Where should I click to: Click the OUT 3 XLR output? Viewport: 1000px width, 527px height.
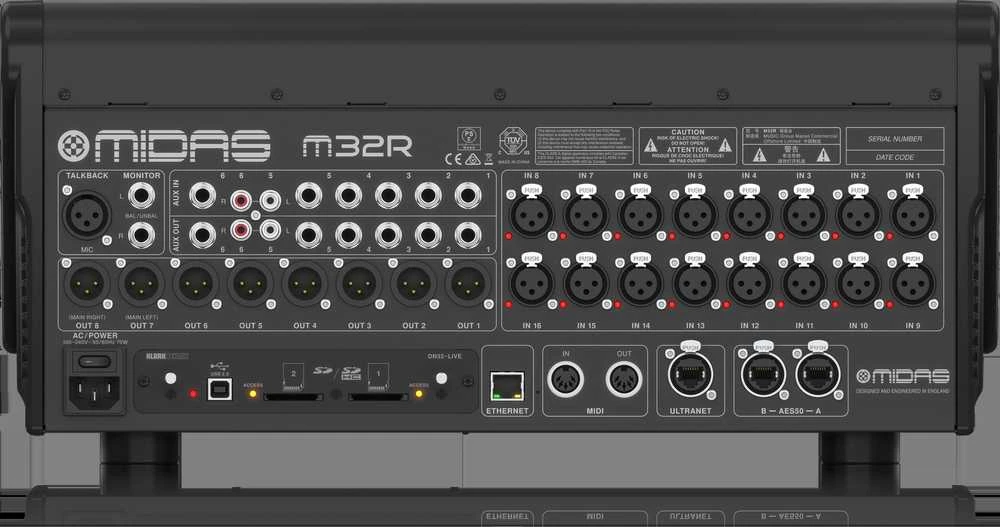(360, 284)
